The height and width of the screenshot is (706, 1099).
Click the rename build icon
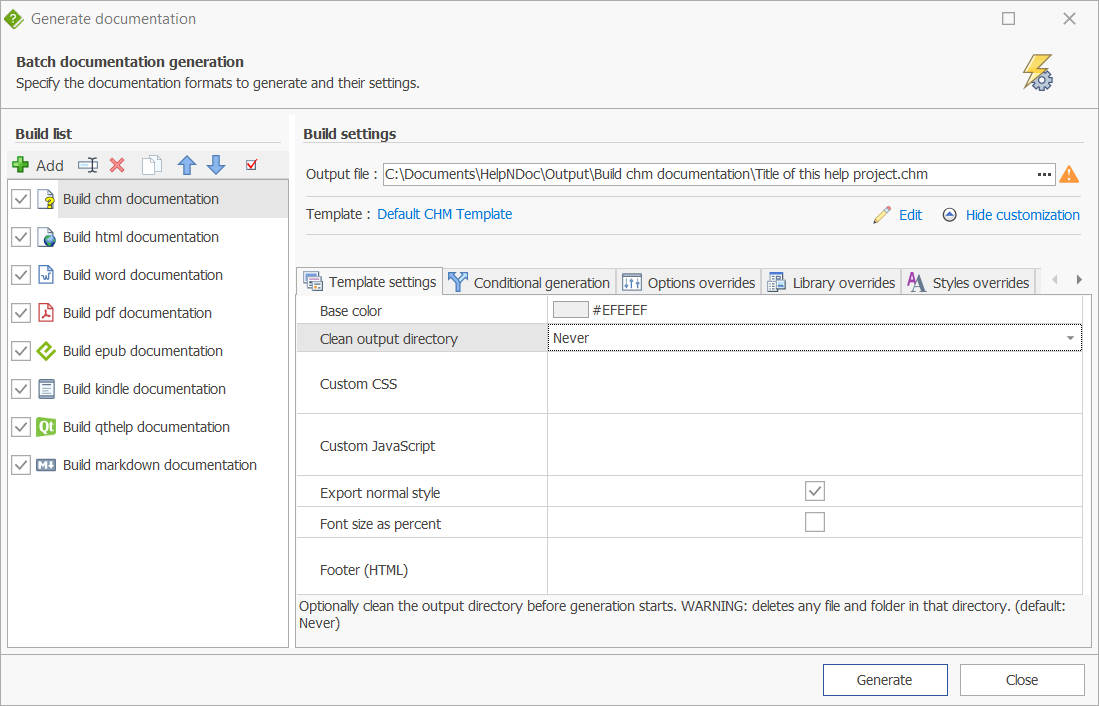click(x=88, y=165)
